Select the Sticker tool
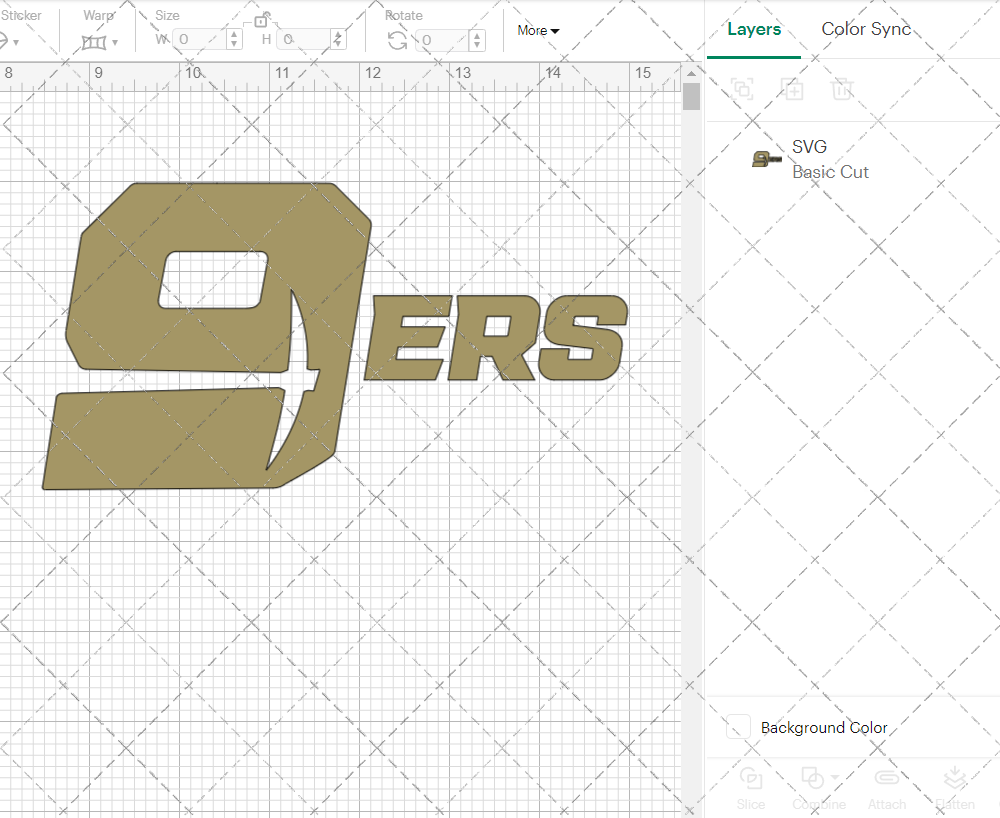 8,40
